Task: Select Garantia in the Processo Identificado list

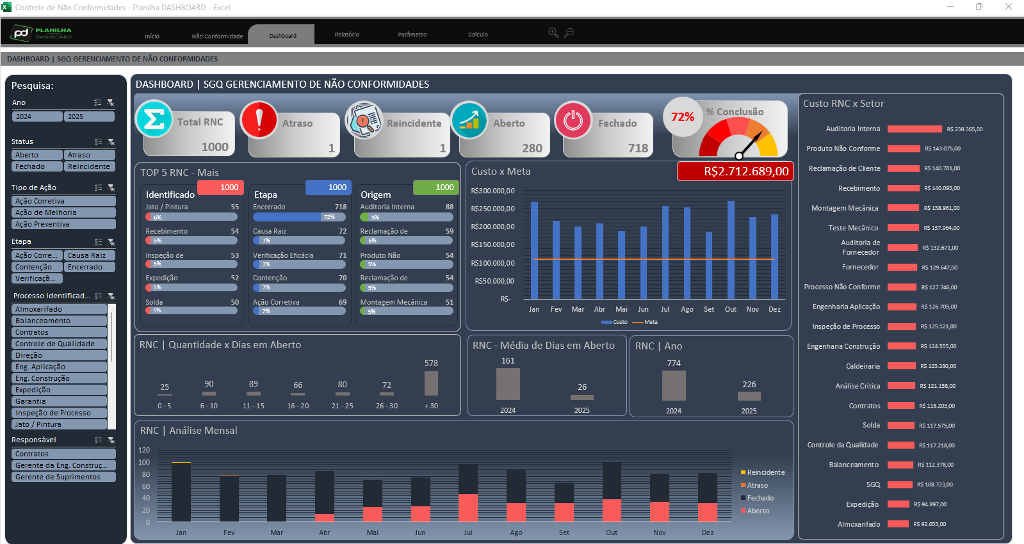Action: (x=58, y=402)
